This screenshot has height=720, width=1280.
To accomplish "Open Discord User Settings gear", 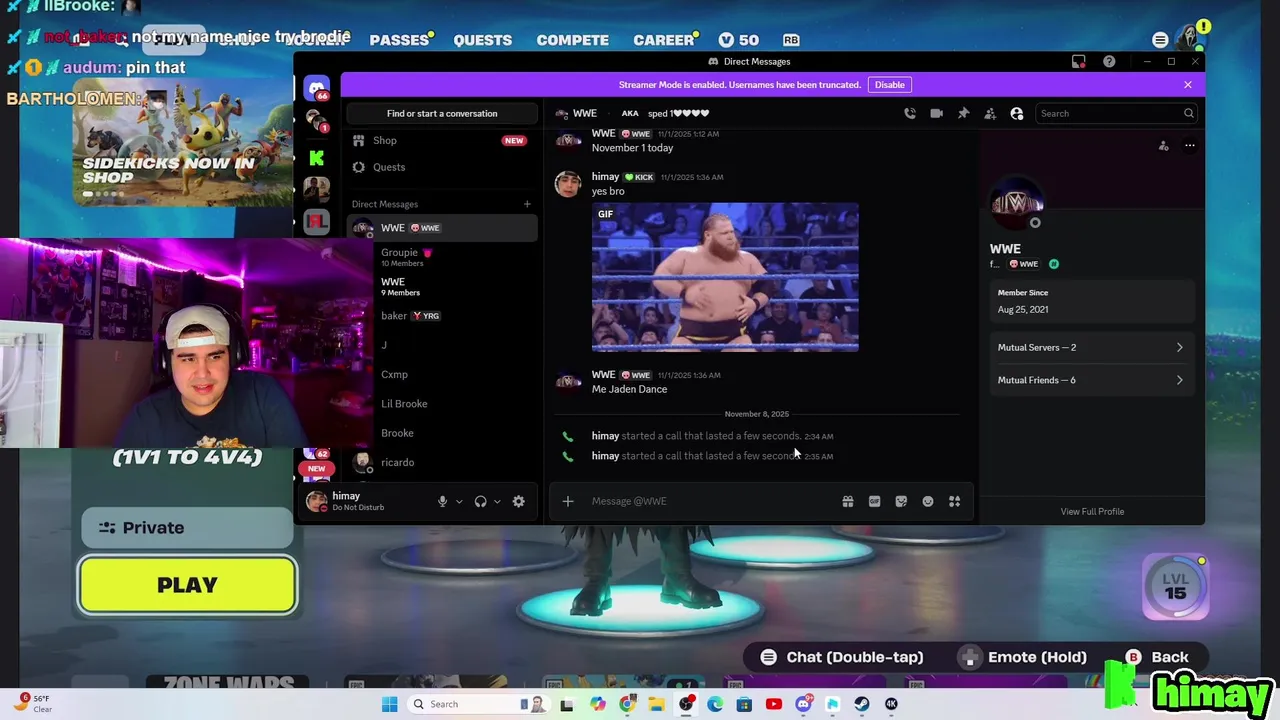I will click(518, 502).
